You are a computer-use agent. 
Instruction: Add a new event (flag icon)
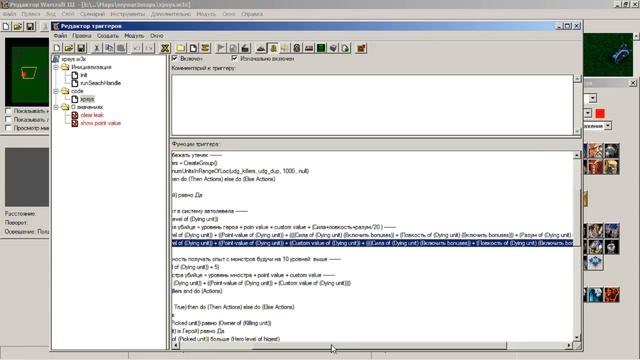point(221,48)
